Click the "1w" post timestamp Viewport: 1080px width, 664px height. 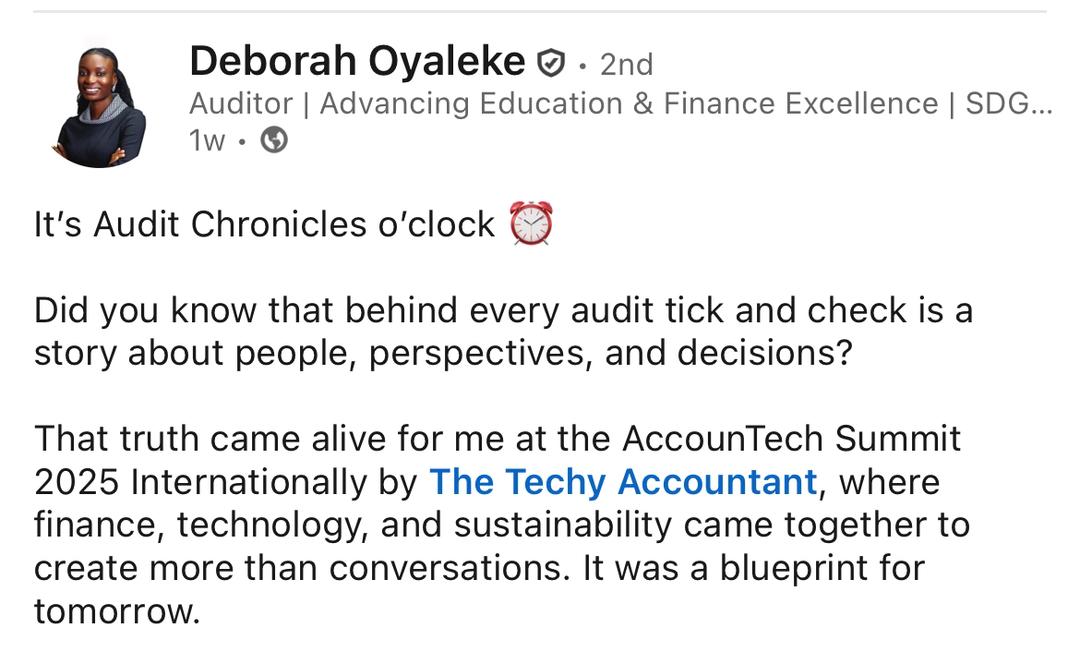tap(207, 141)
